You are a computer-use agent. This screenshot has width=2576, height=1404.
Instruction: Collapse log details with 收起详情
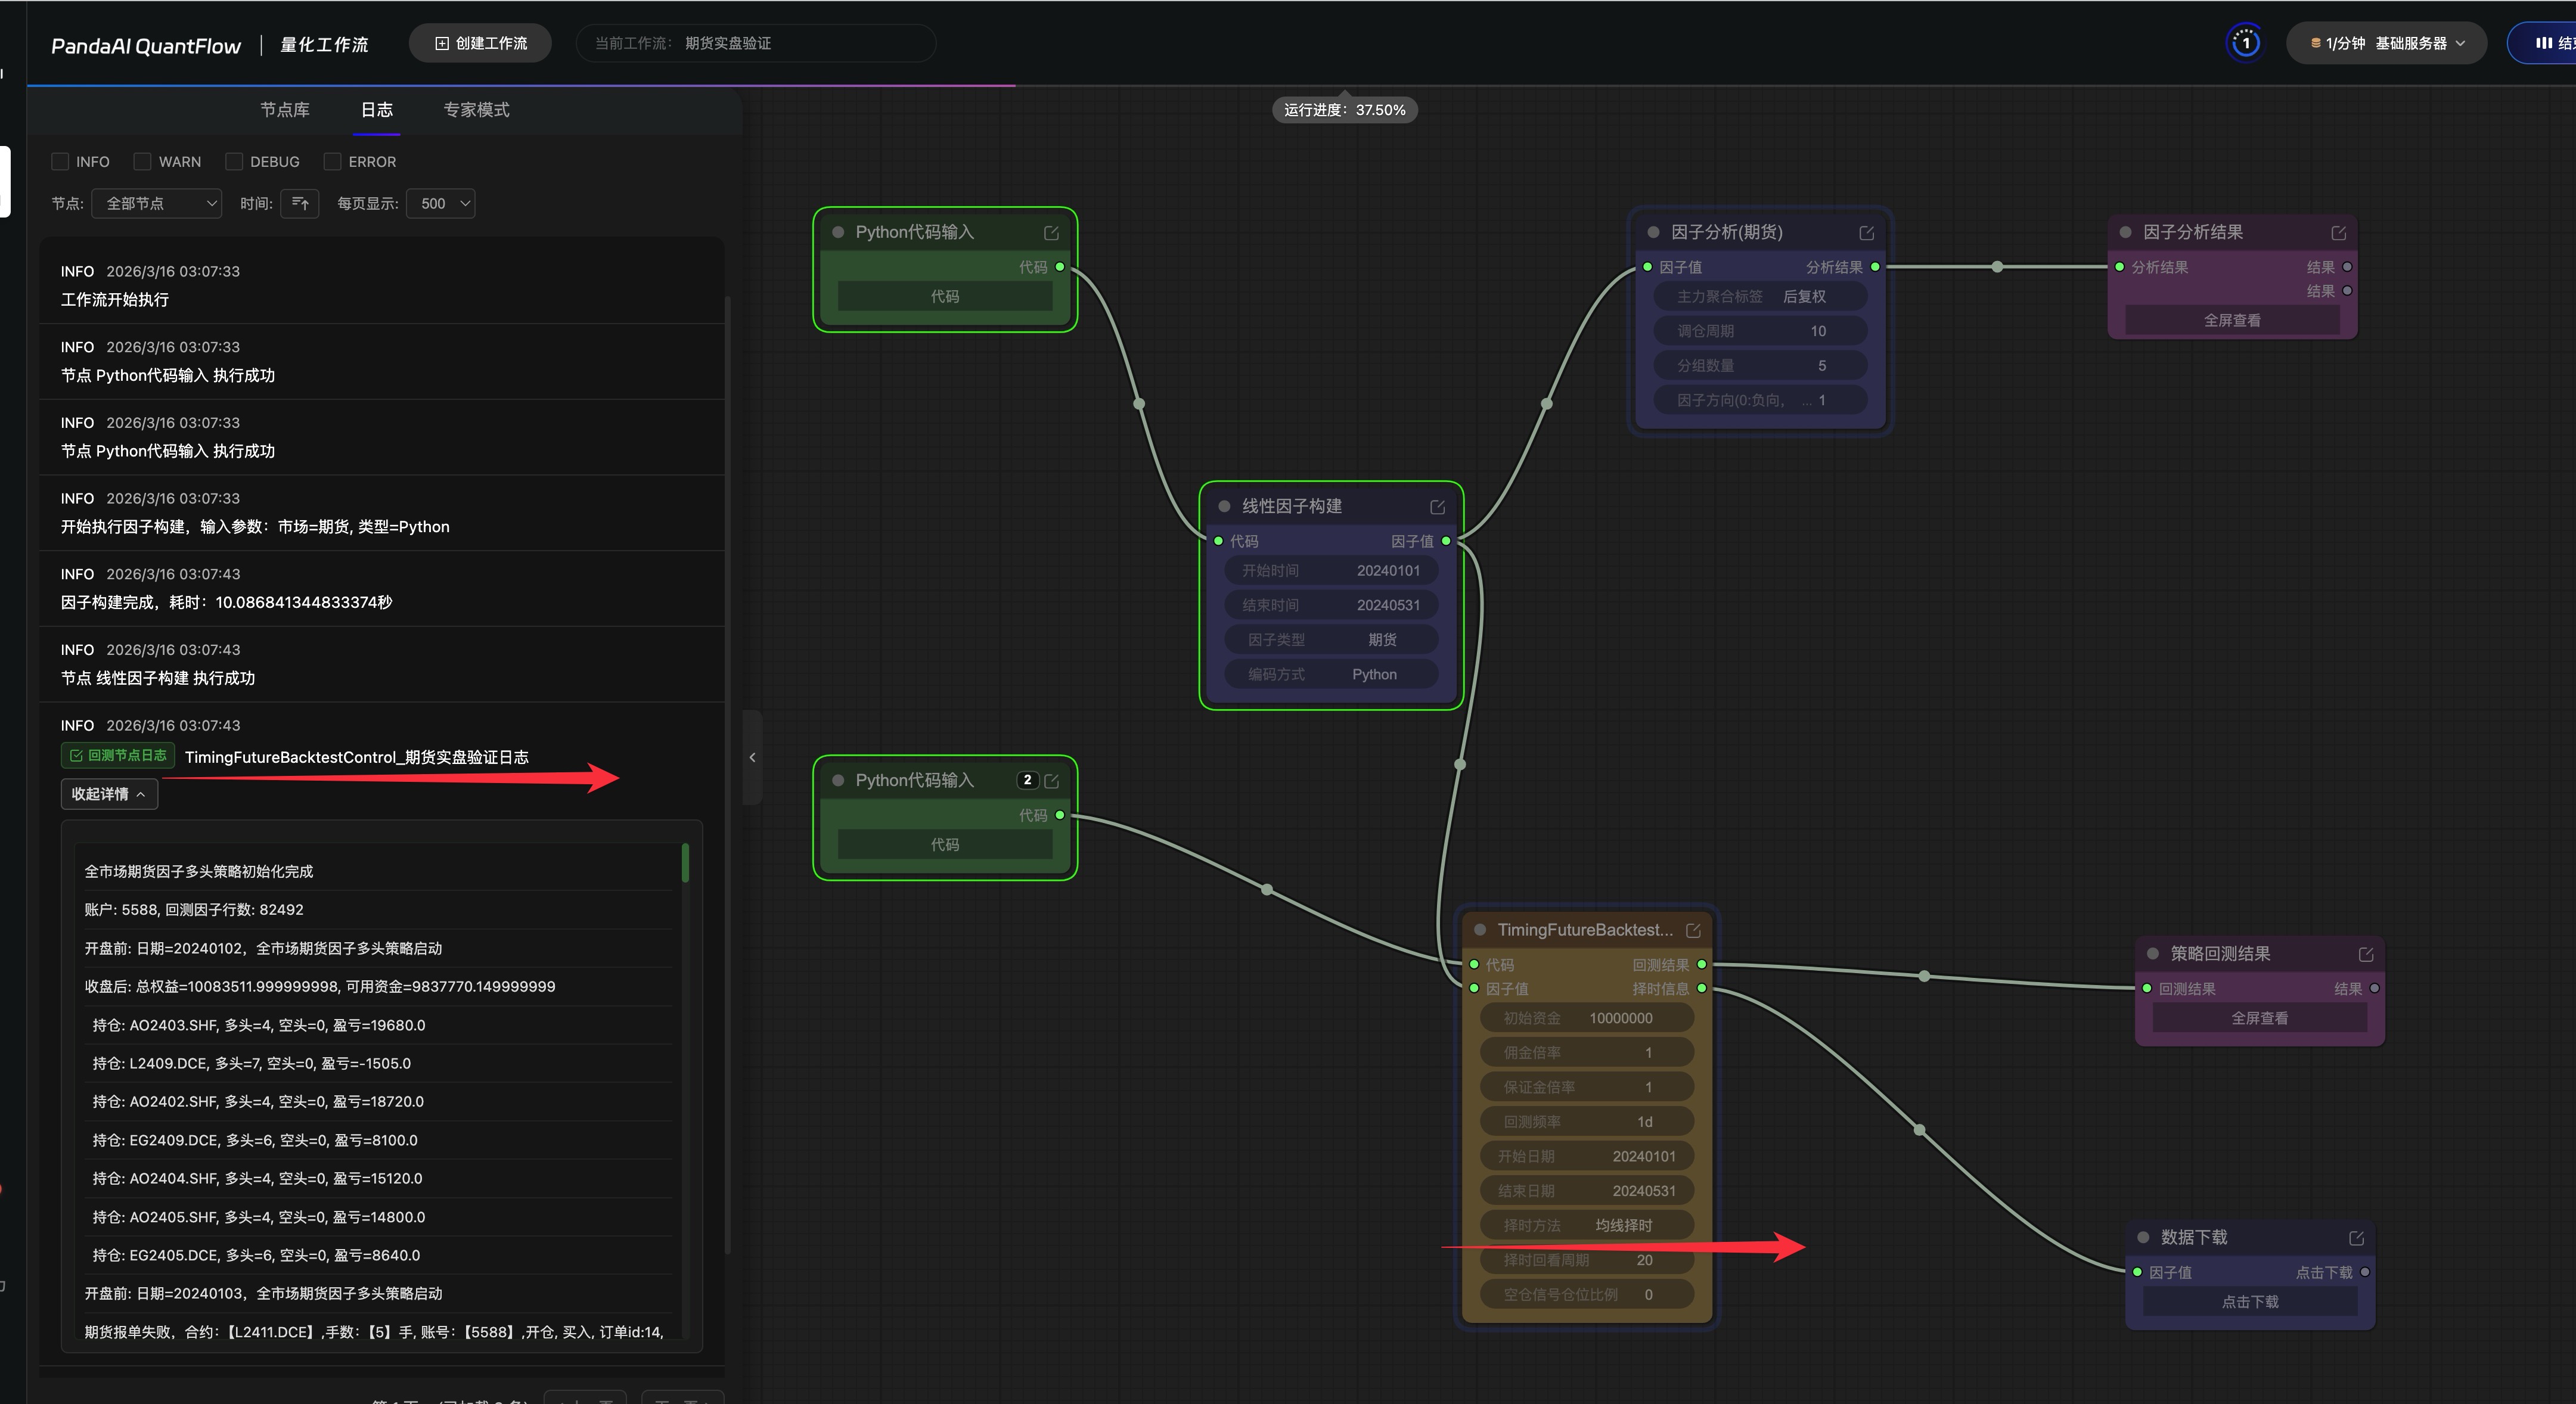click(x=109, y=794)
